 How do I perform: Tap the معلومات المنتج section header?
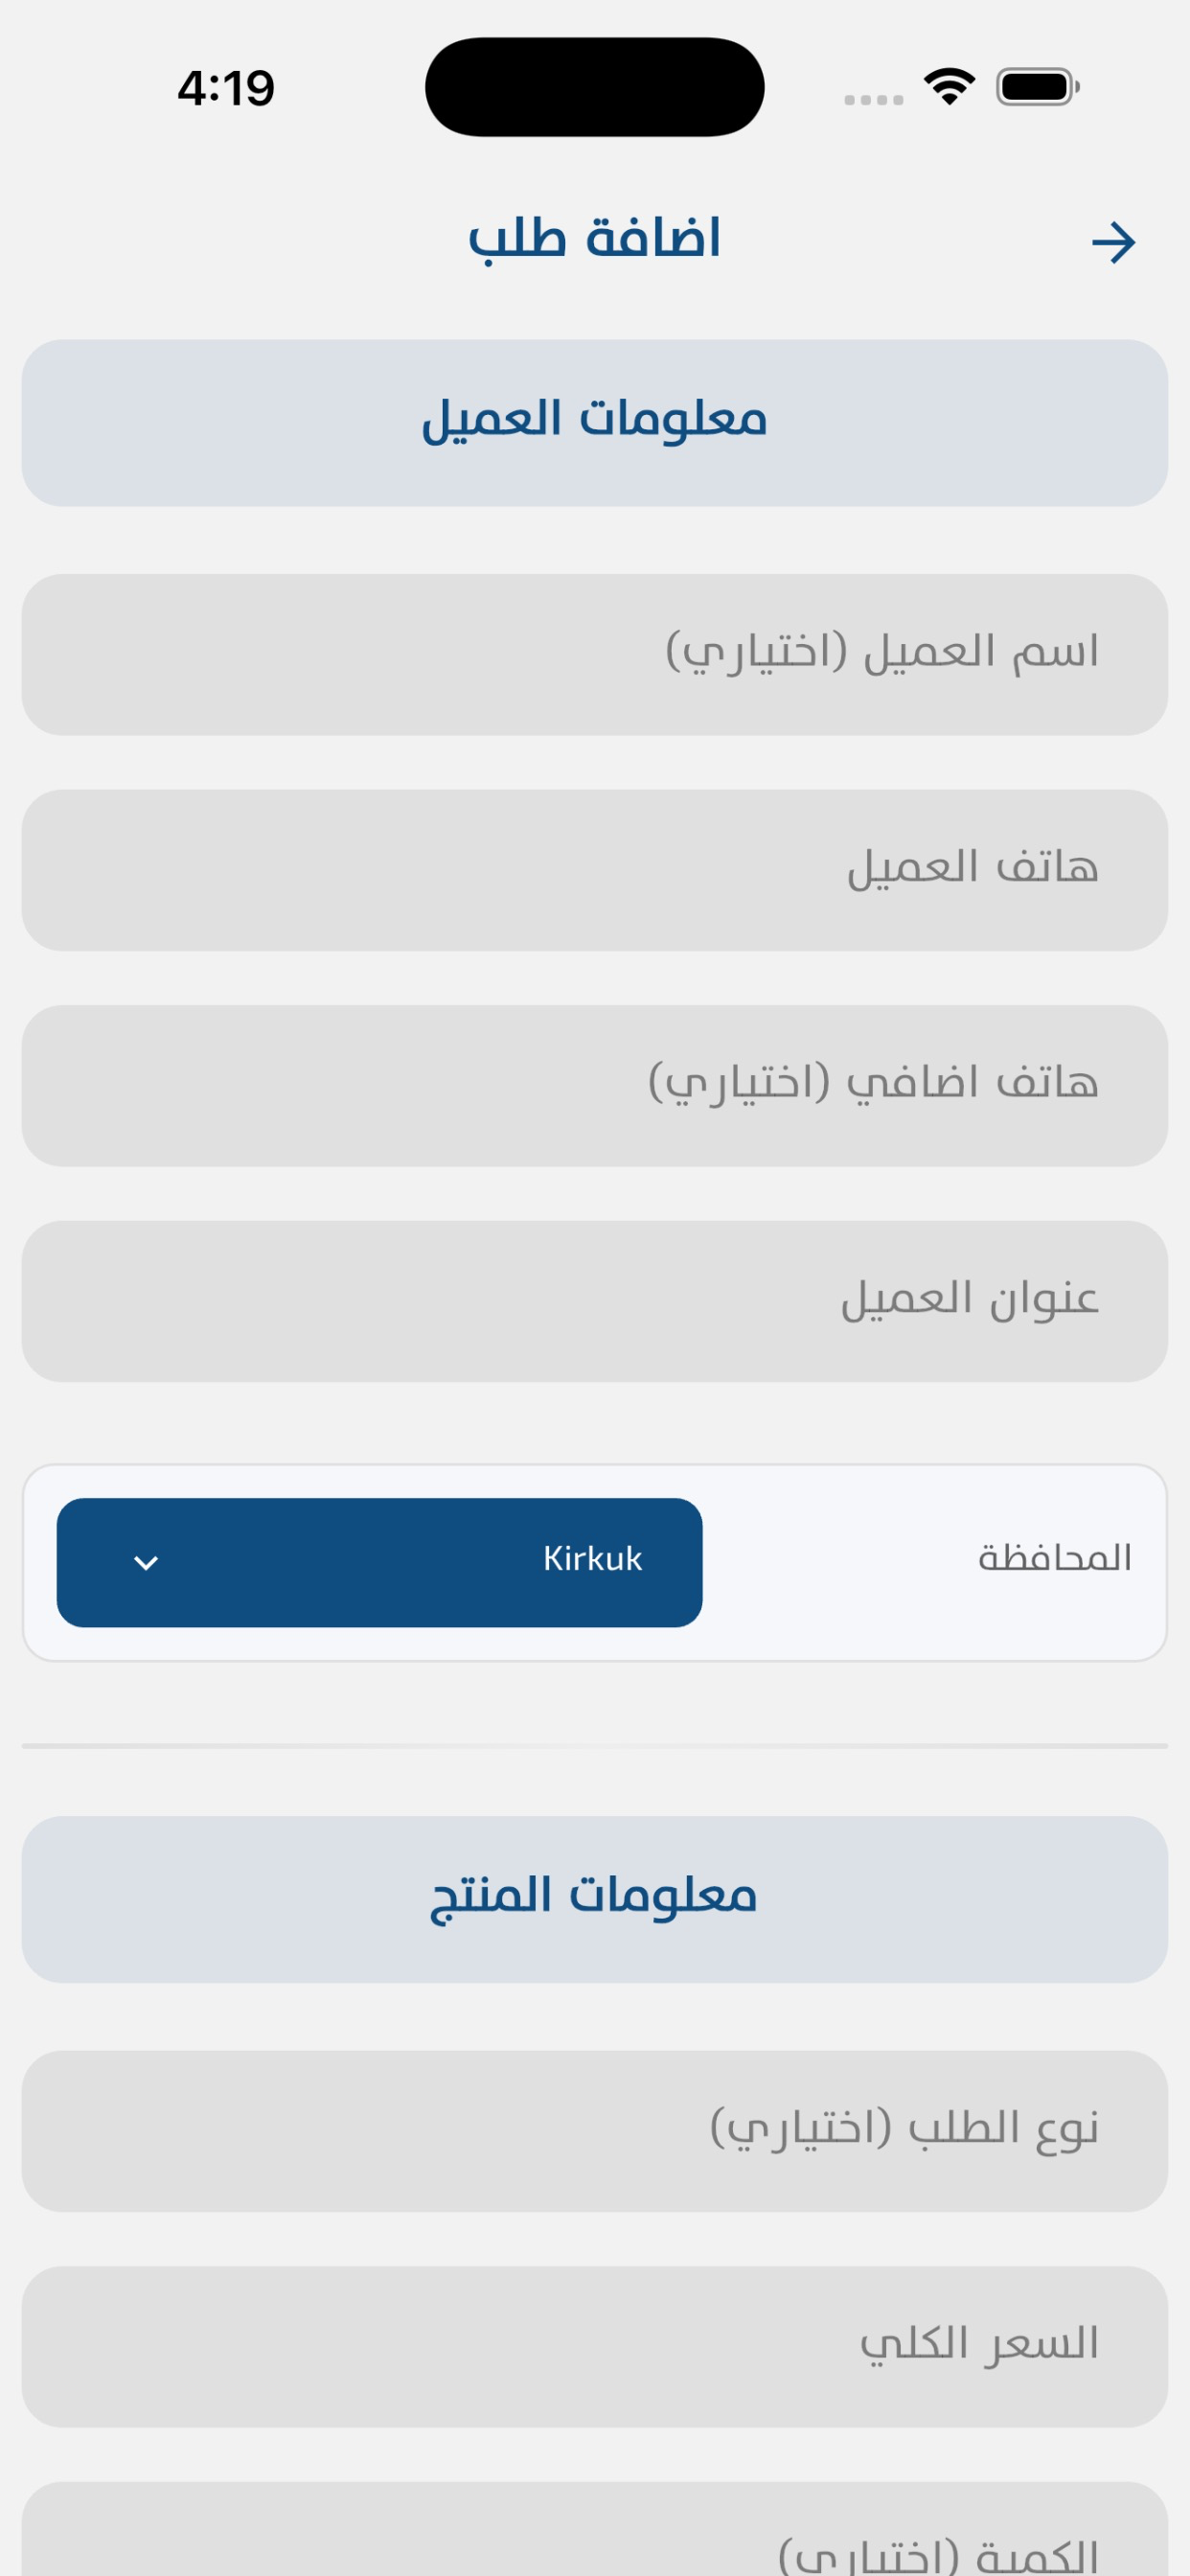pos(595,1898)
